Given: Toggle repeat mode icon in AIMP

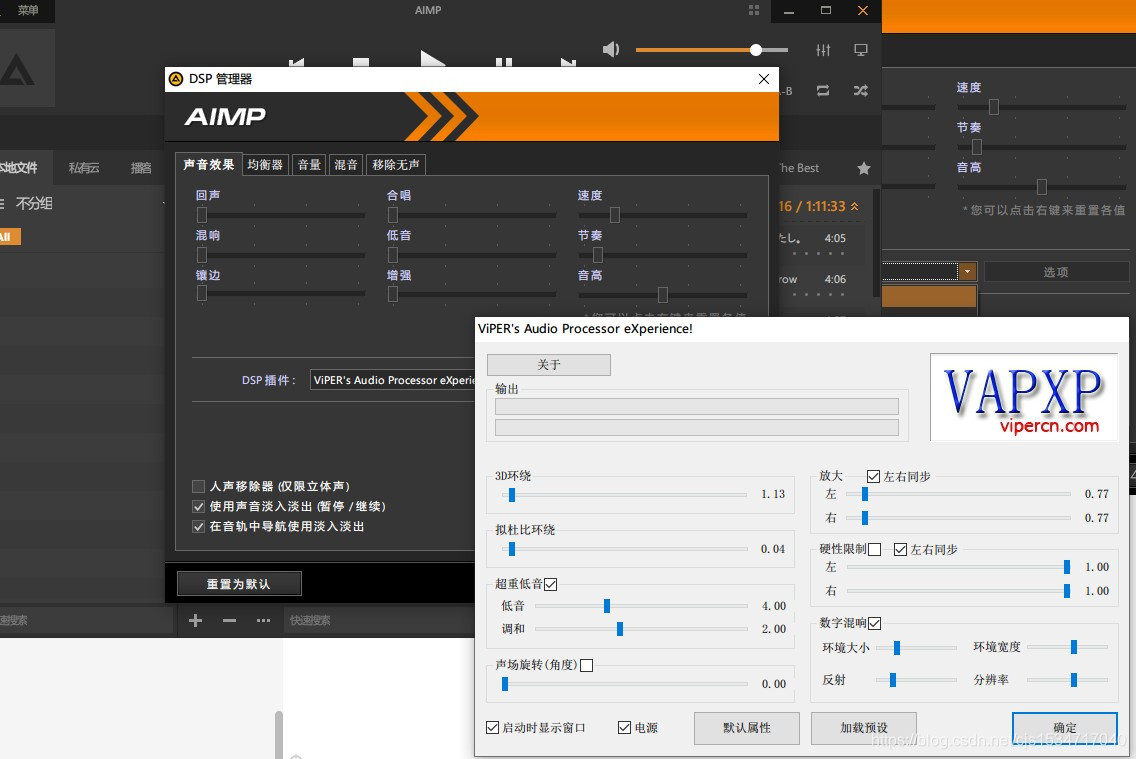Looking at the screenshot, I should pyautogui.click(x=823, y=91).
